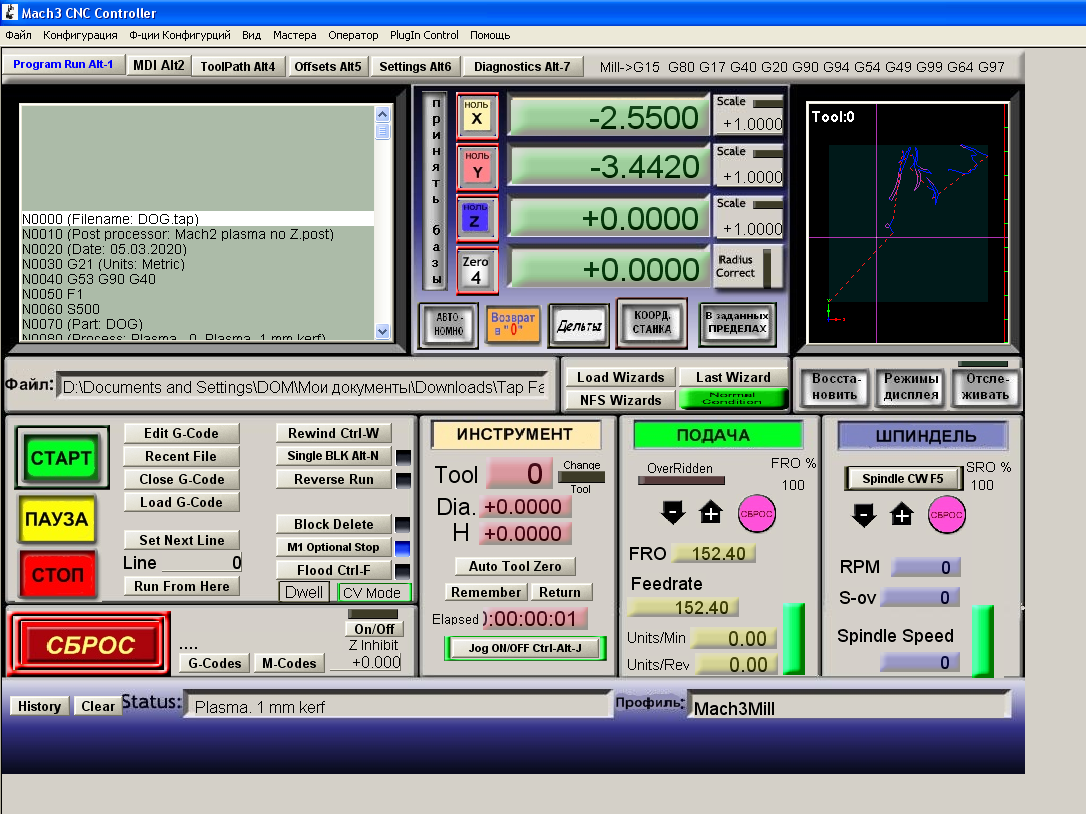Toggle Single BLK Alt-N mode
This screenshot has width=1086, height=814.
(334, 456)
